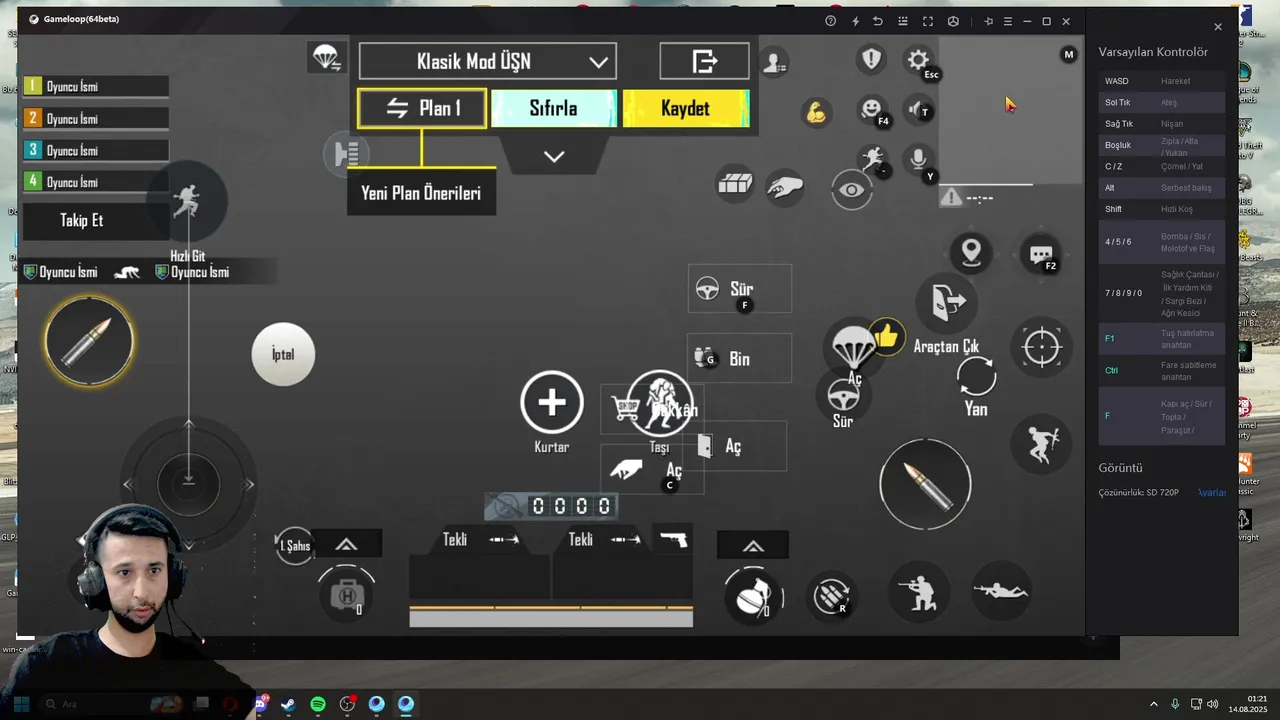Select the second Oyuncu İsmi player row

[96, 119]
